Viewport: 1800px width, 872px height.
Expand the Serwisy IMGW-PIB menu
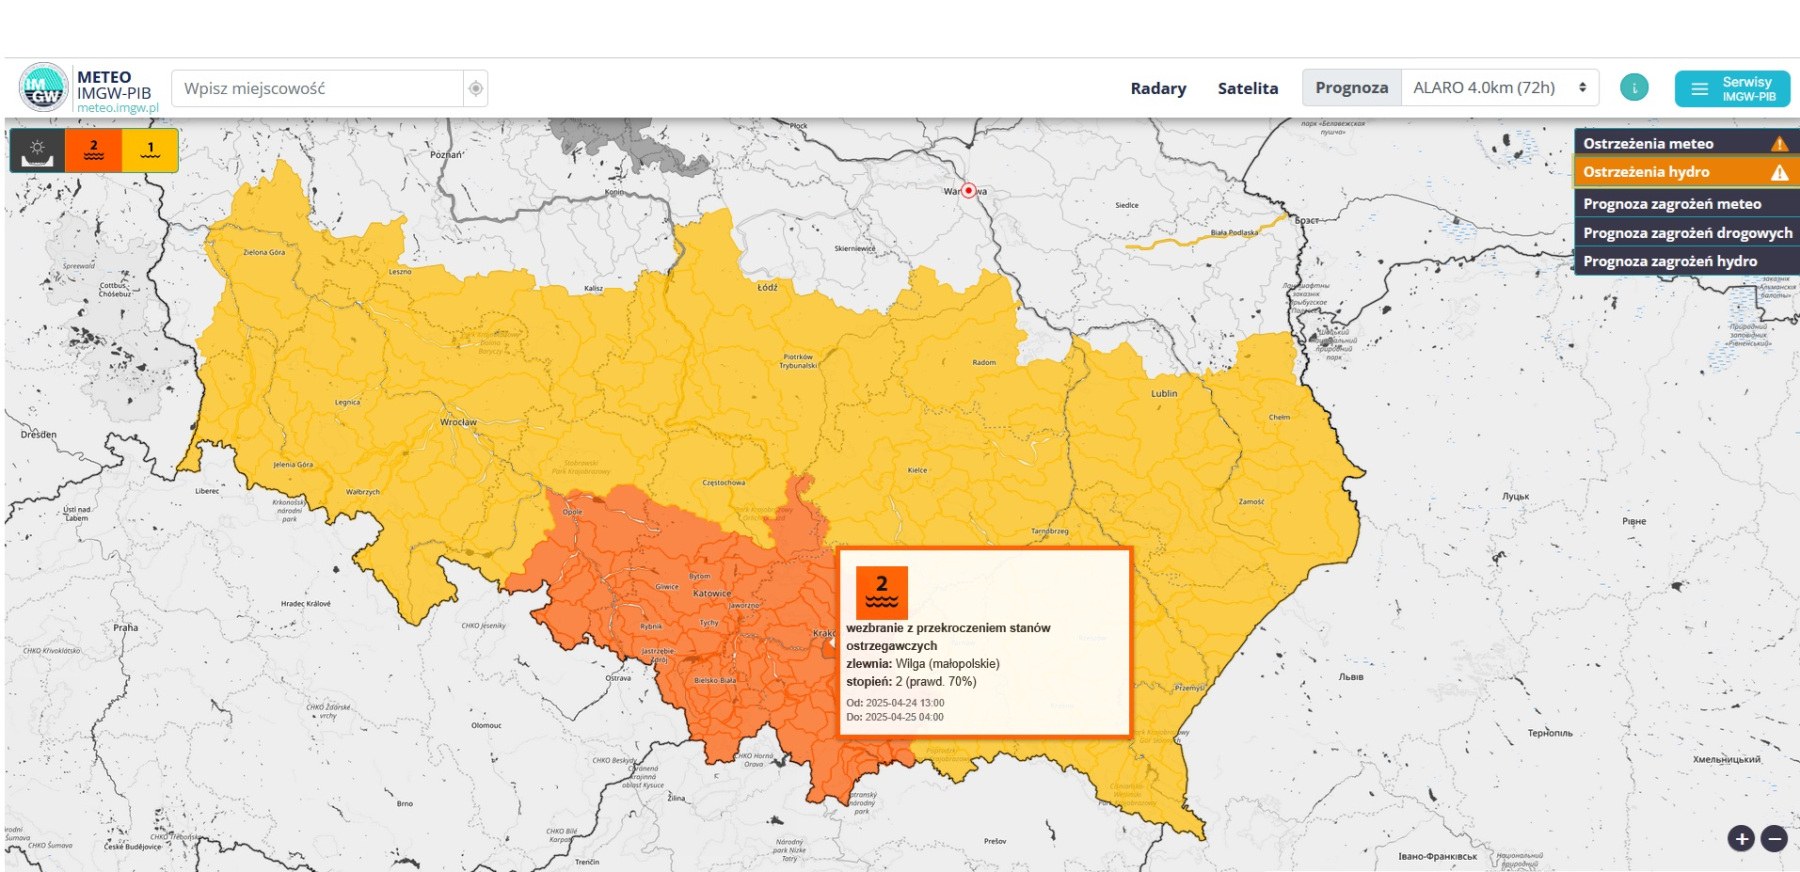tap(1732, 89)
